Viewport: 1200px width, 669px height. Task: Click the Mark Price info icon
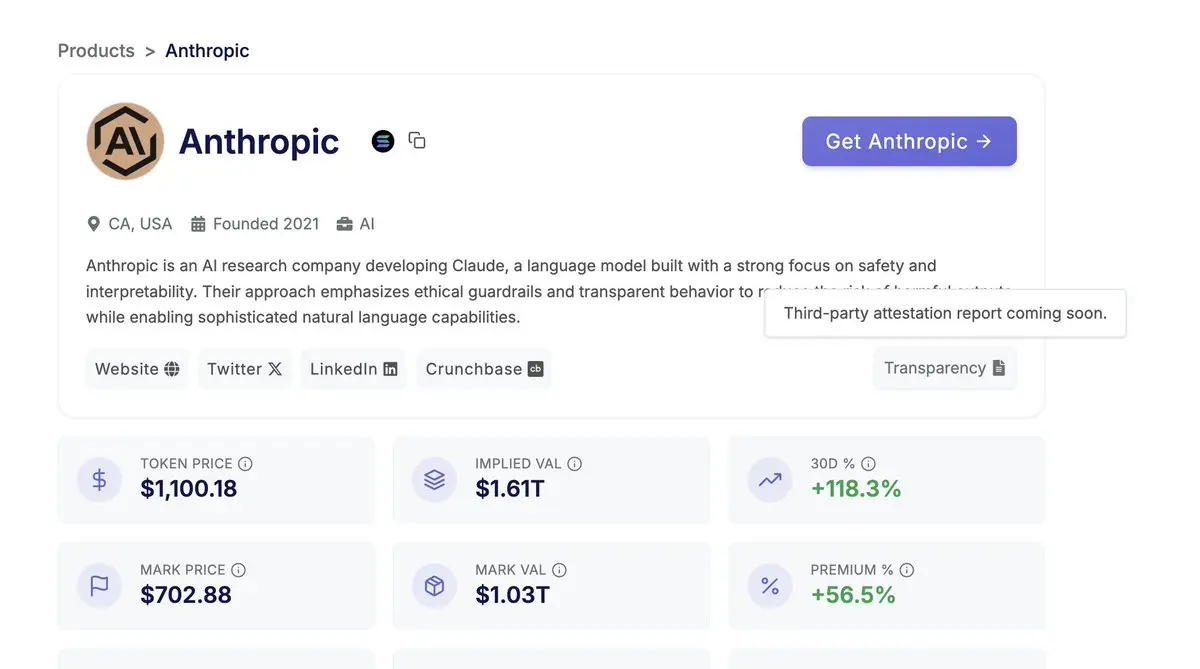tap(239, 570)
